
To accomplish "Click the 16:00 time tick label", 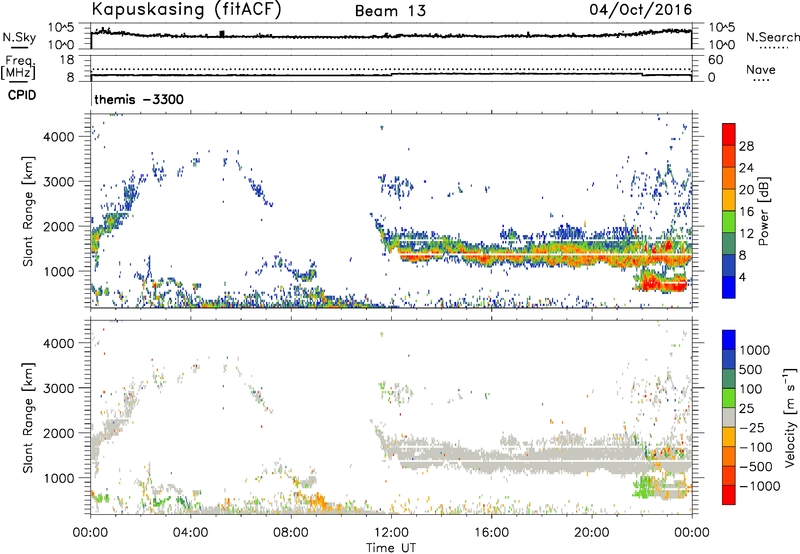I will (x=491, y=533).
